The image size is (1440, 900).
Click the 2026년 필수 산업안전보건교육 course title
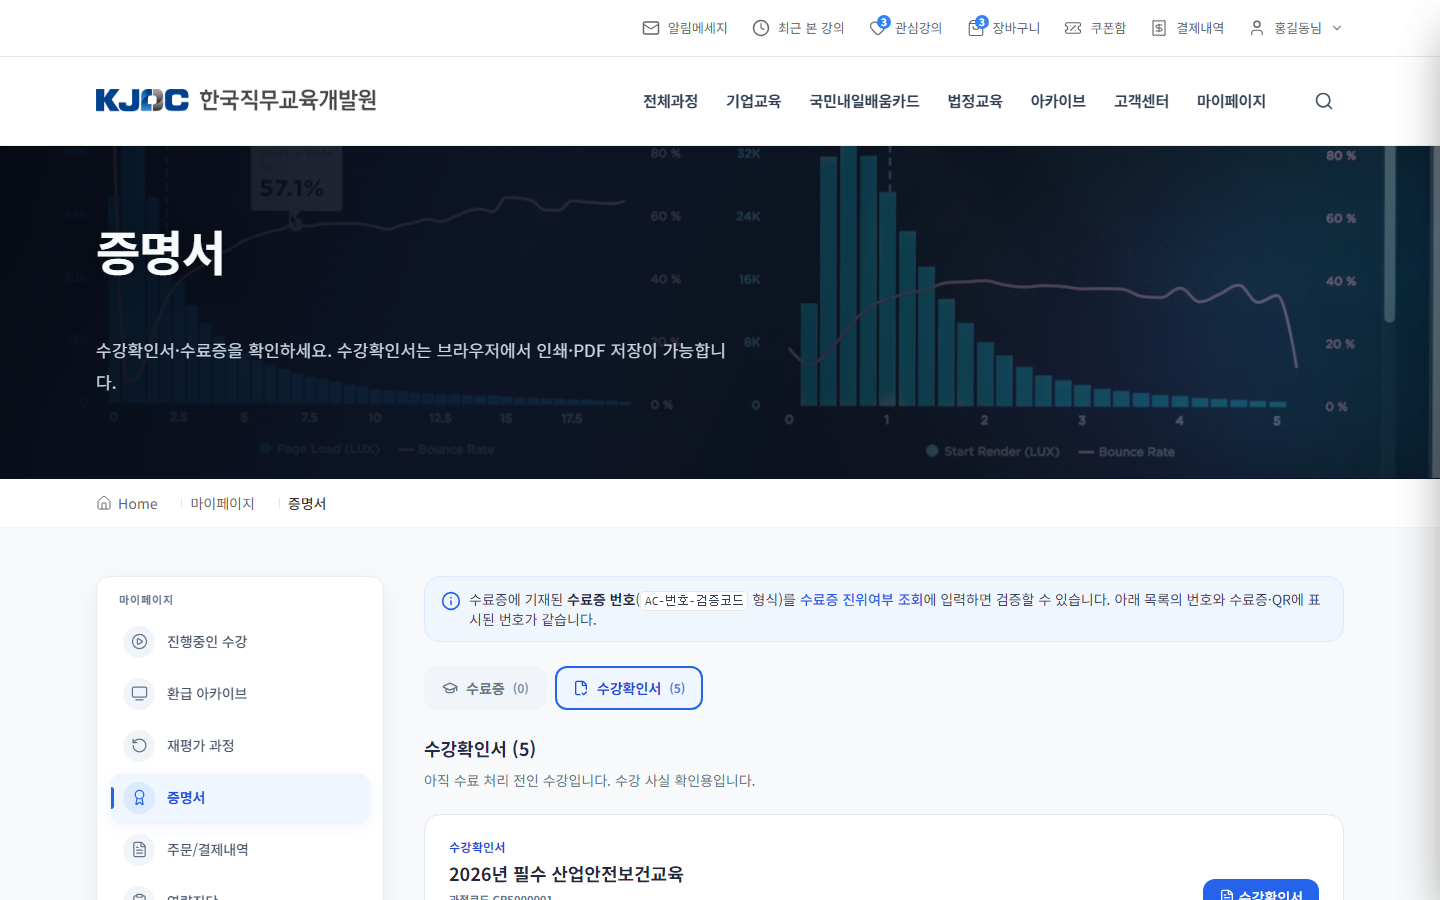tap(566, 874)
